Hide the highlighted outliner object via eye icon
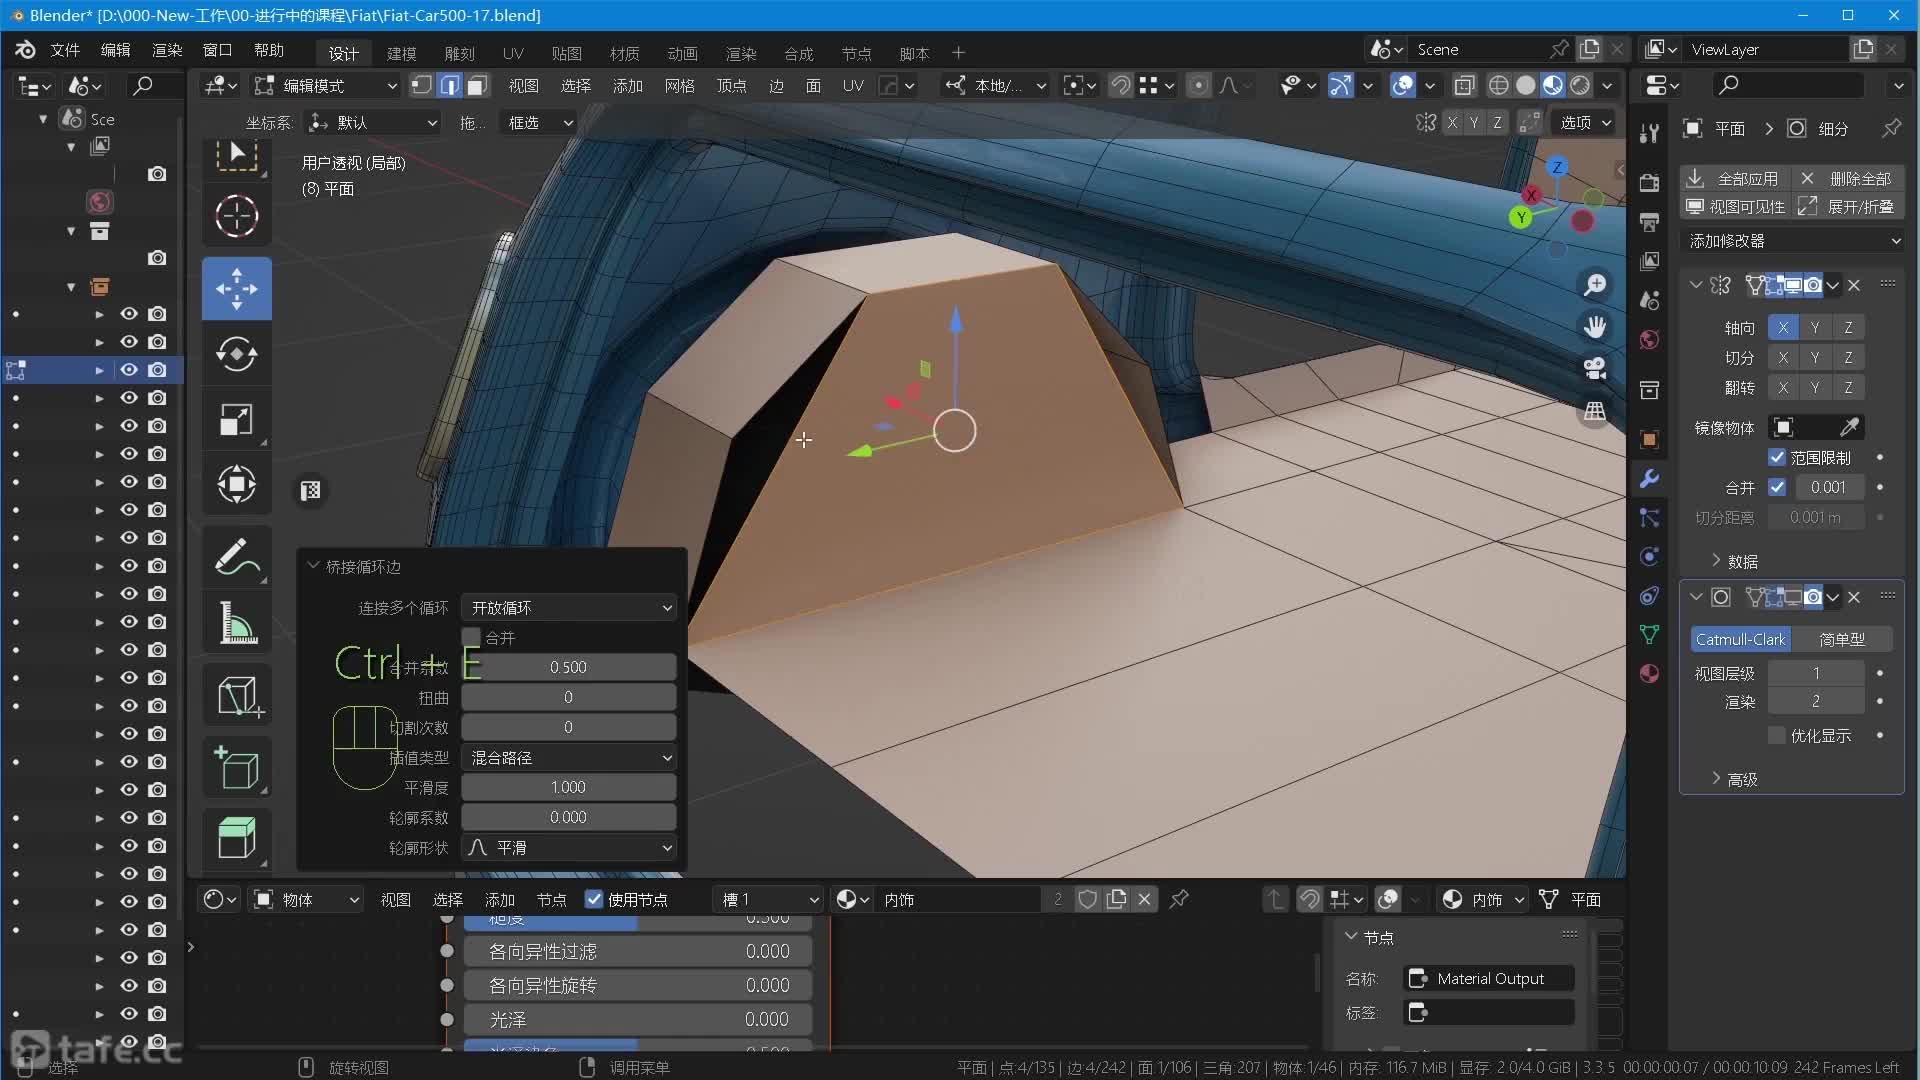Screen dimensions: 1920x1080 [129, 370]
